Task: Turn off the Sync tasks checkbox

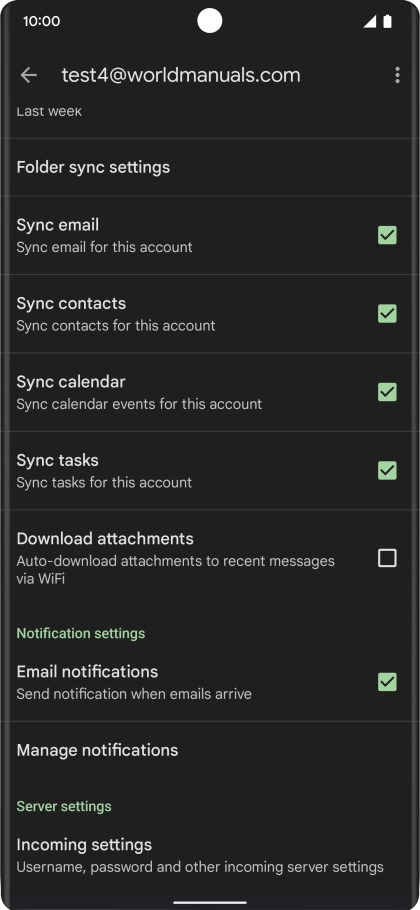Action: [x=388, y=470]
